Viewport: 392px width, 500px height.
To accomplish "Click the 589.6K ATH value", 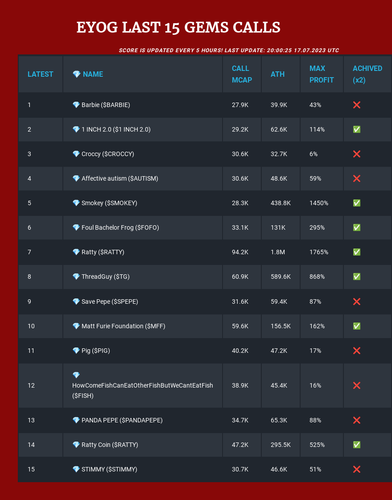I will pos(281,277).
